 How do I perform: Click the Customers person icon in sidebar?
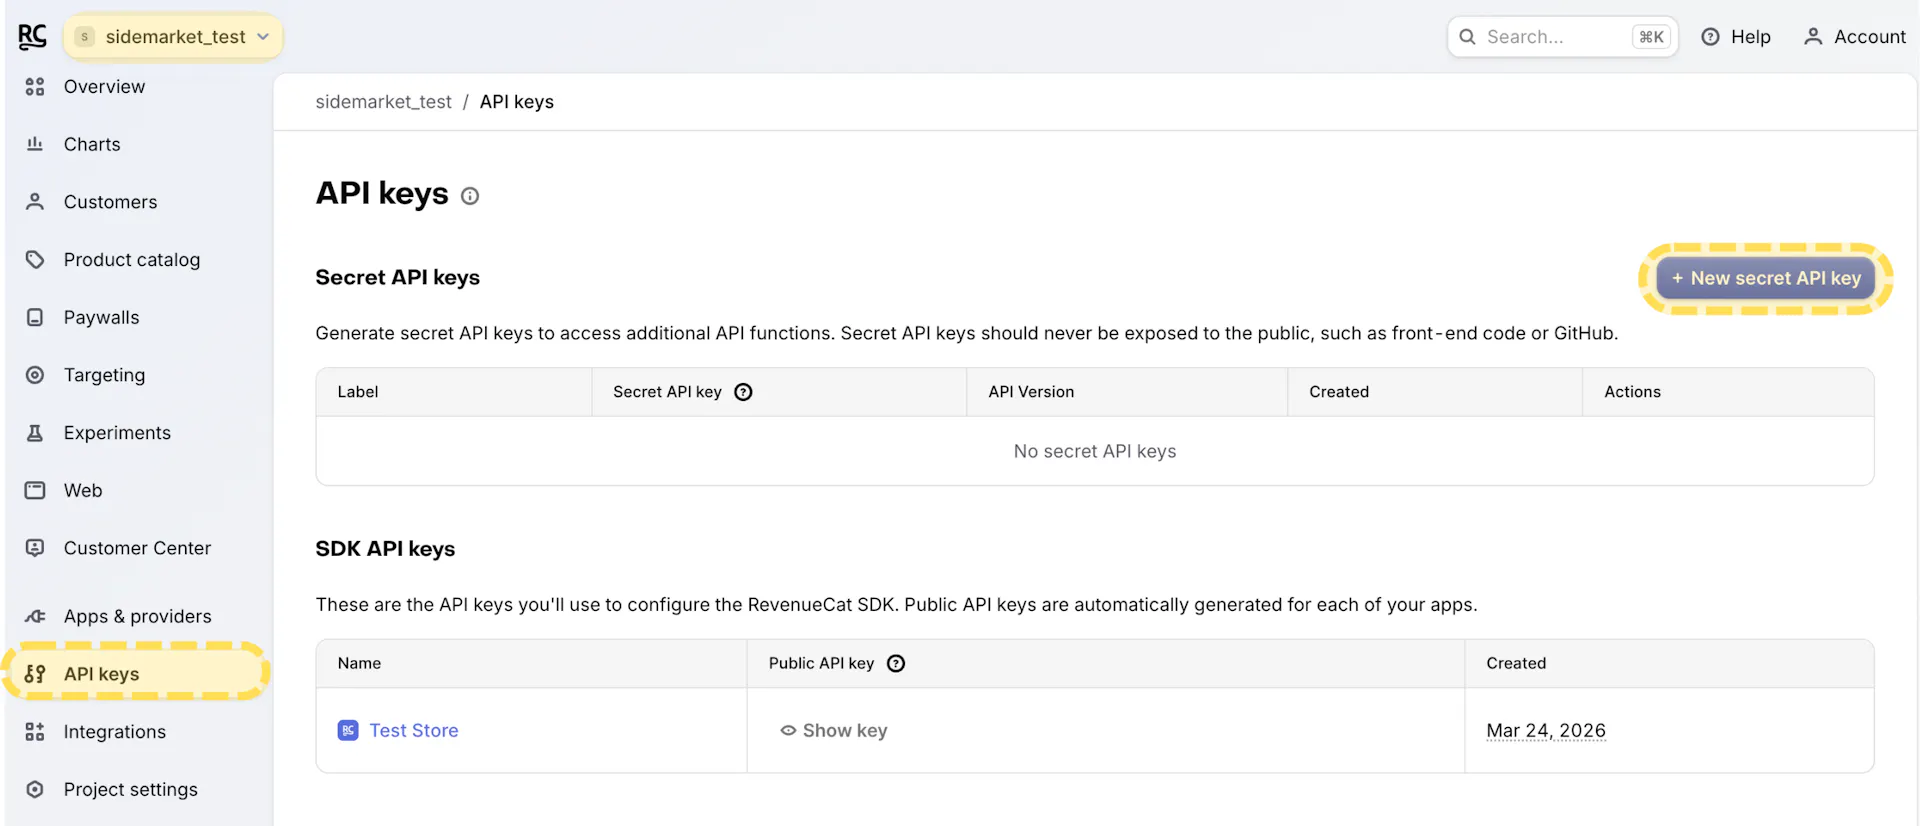click(x=35, y=202)
